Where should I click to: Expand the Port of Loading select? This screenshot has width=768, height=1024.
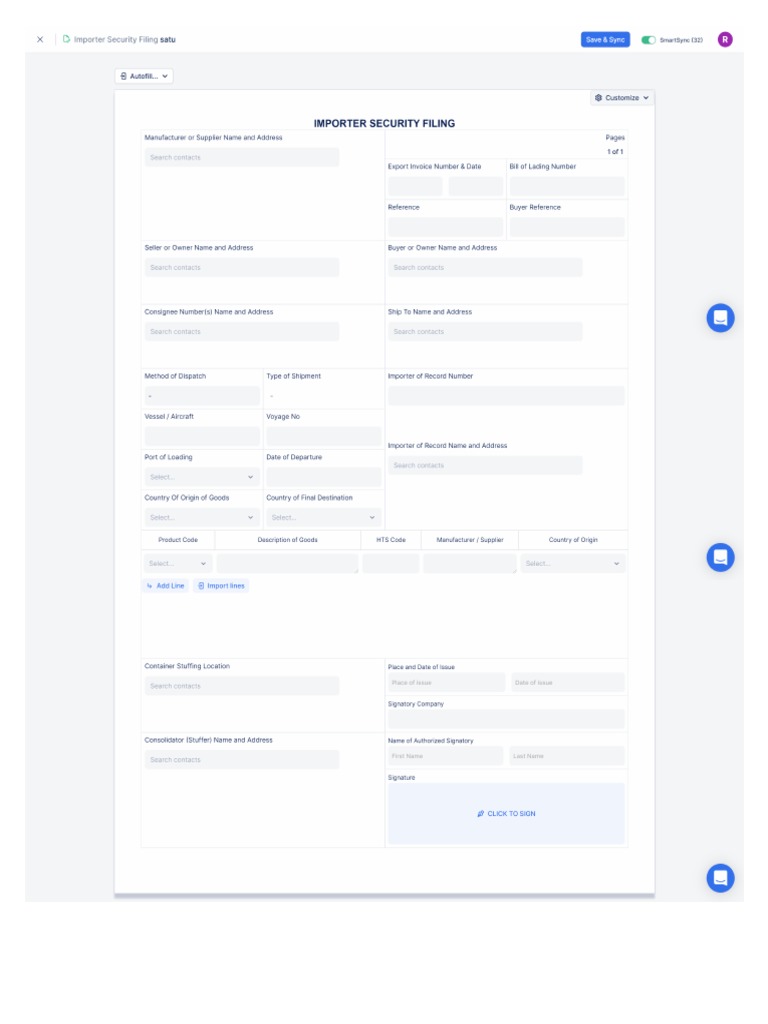click(x=202, y=477)
